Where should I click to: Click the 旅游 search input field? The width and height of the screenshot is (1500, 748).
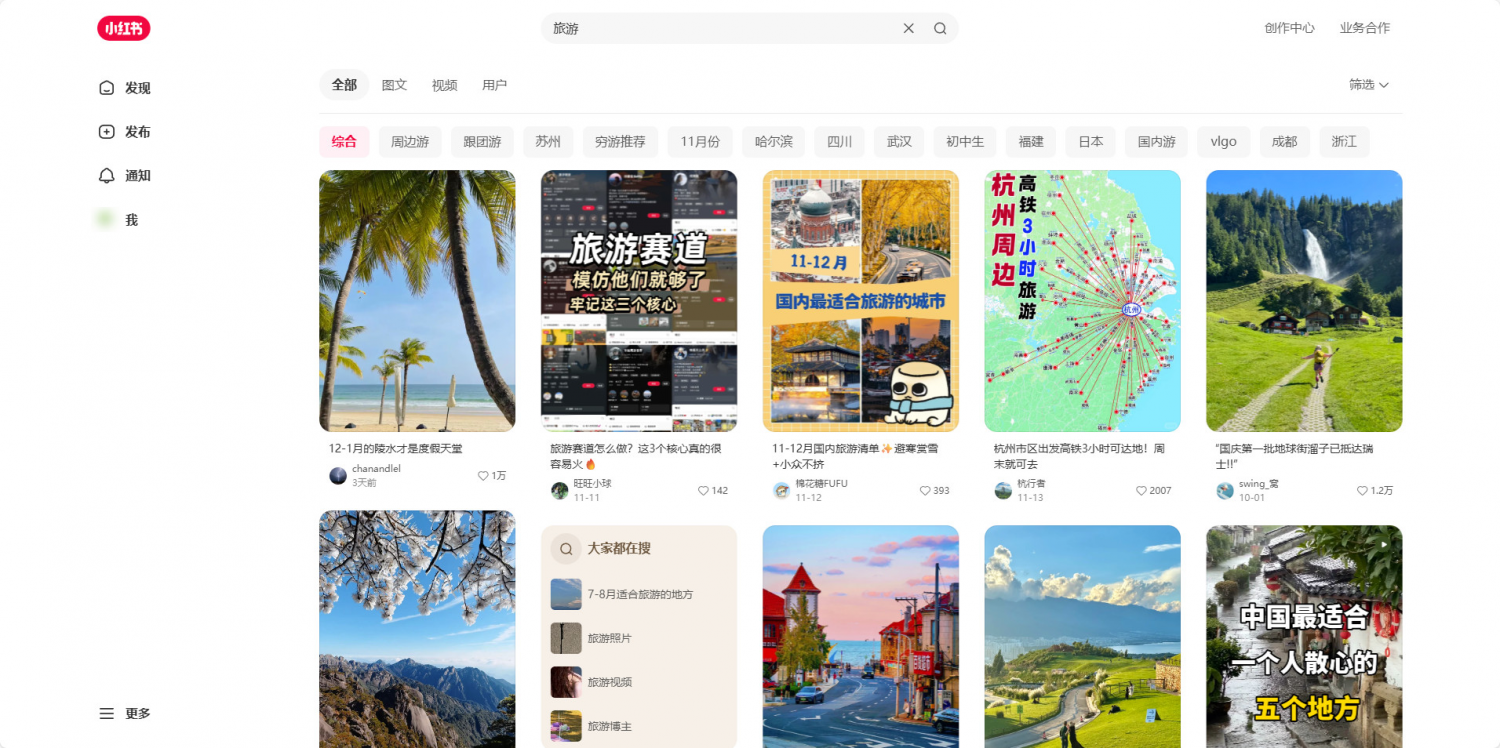720,28
